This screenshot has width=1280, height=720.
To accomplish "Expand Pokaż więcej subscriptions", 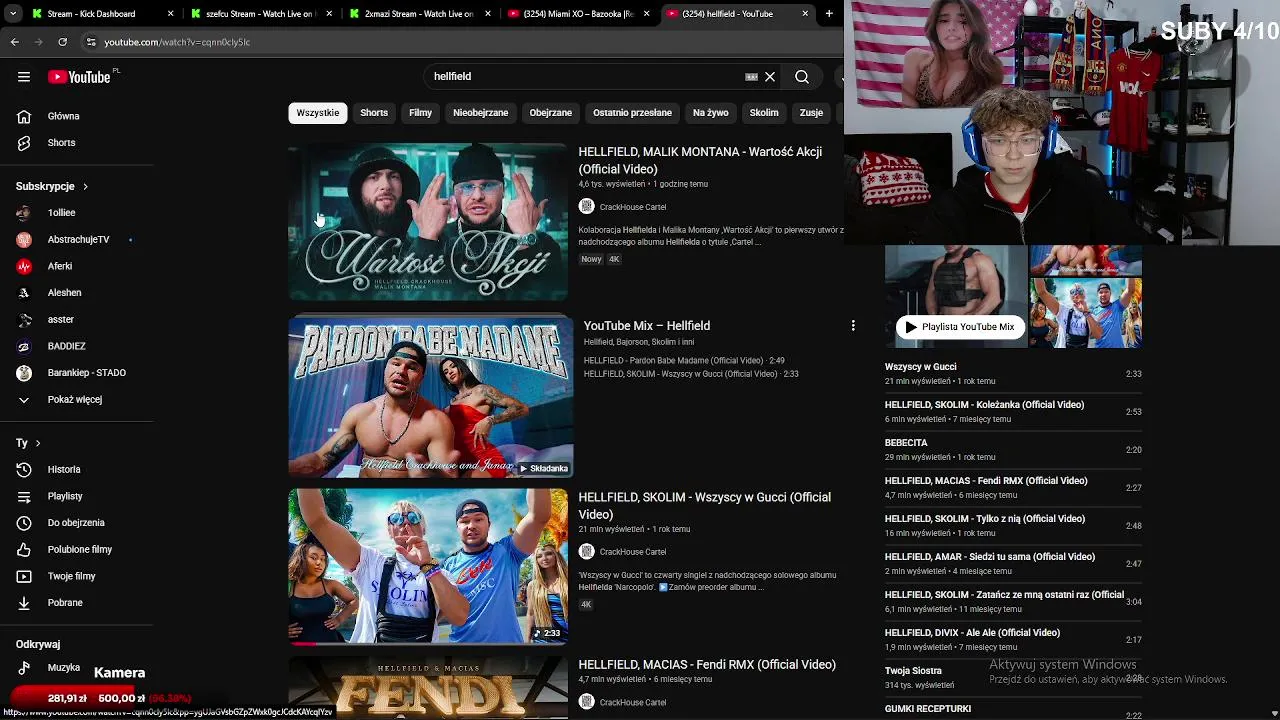I will point(76,399).
